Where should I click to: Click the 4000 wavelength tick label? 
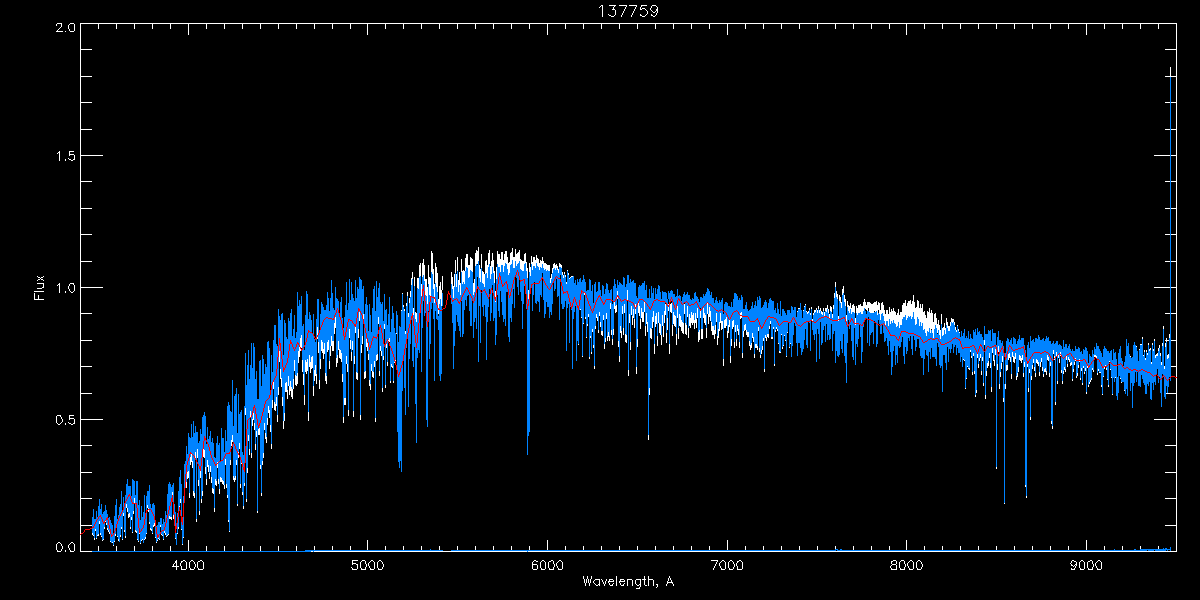coord(188,567)
